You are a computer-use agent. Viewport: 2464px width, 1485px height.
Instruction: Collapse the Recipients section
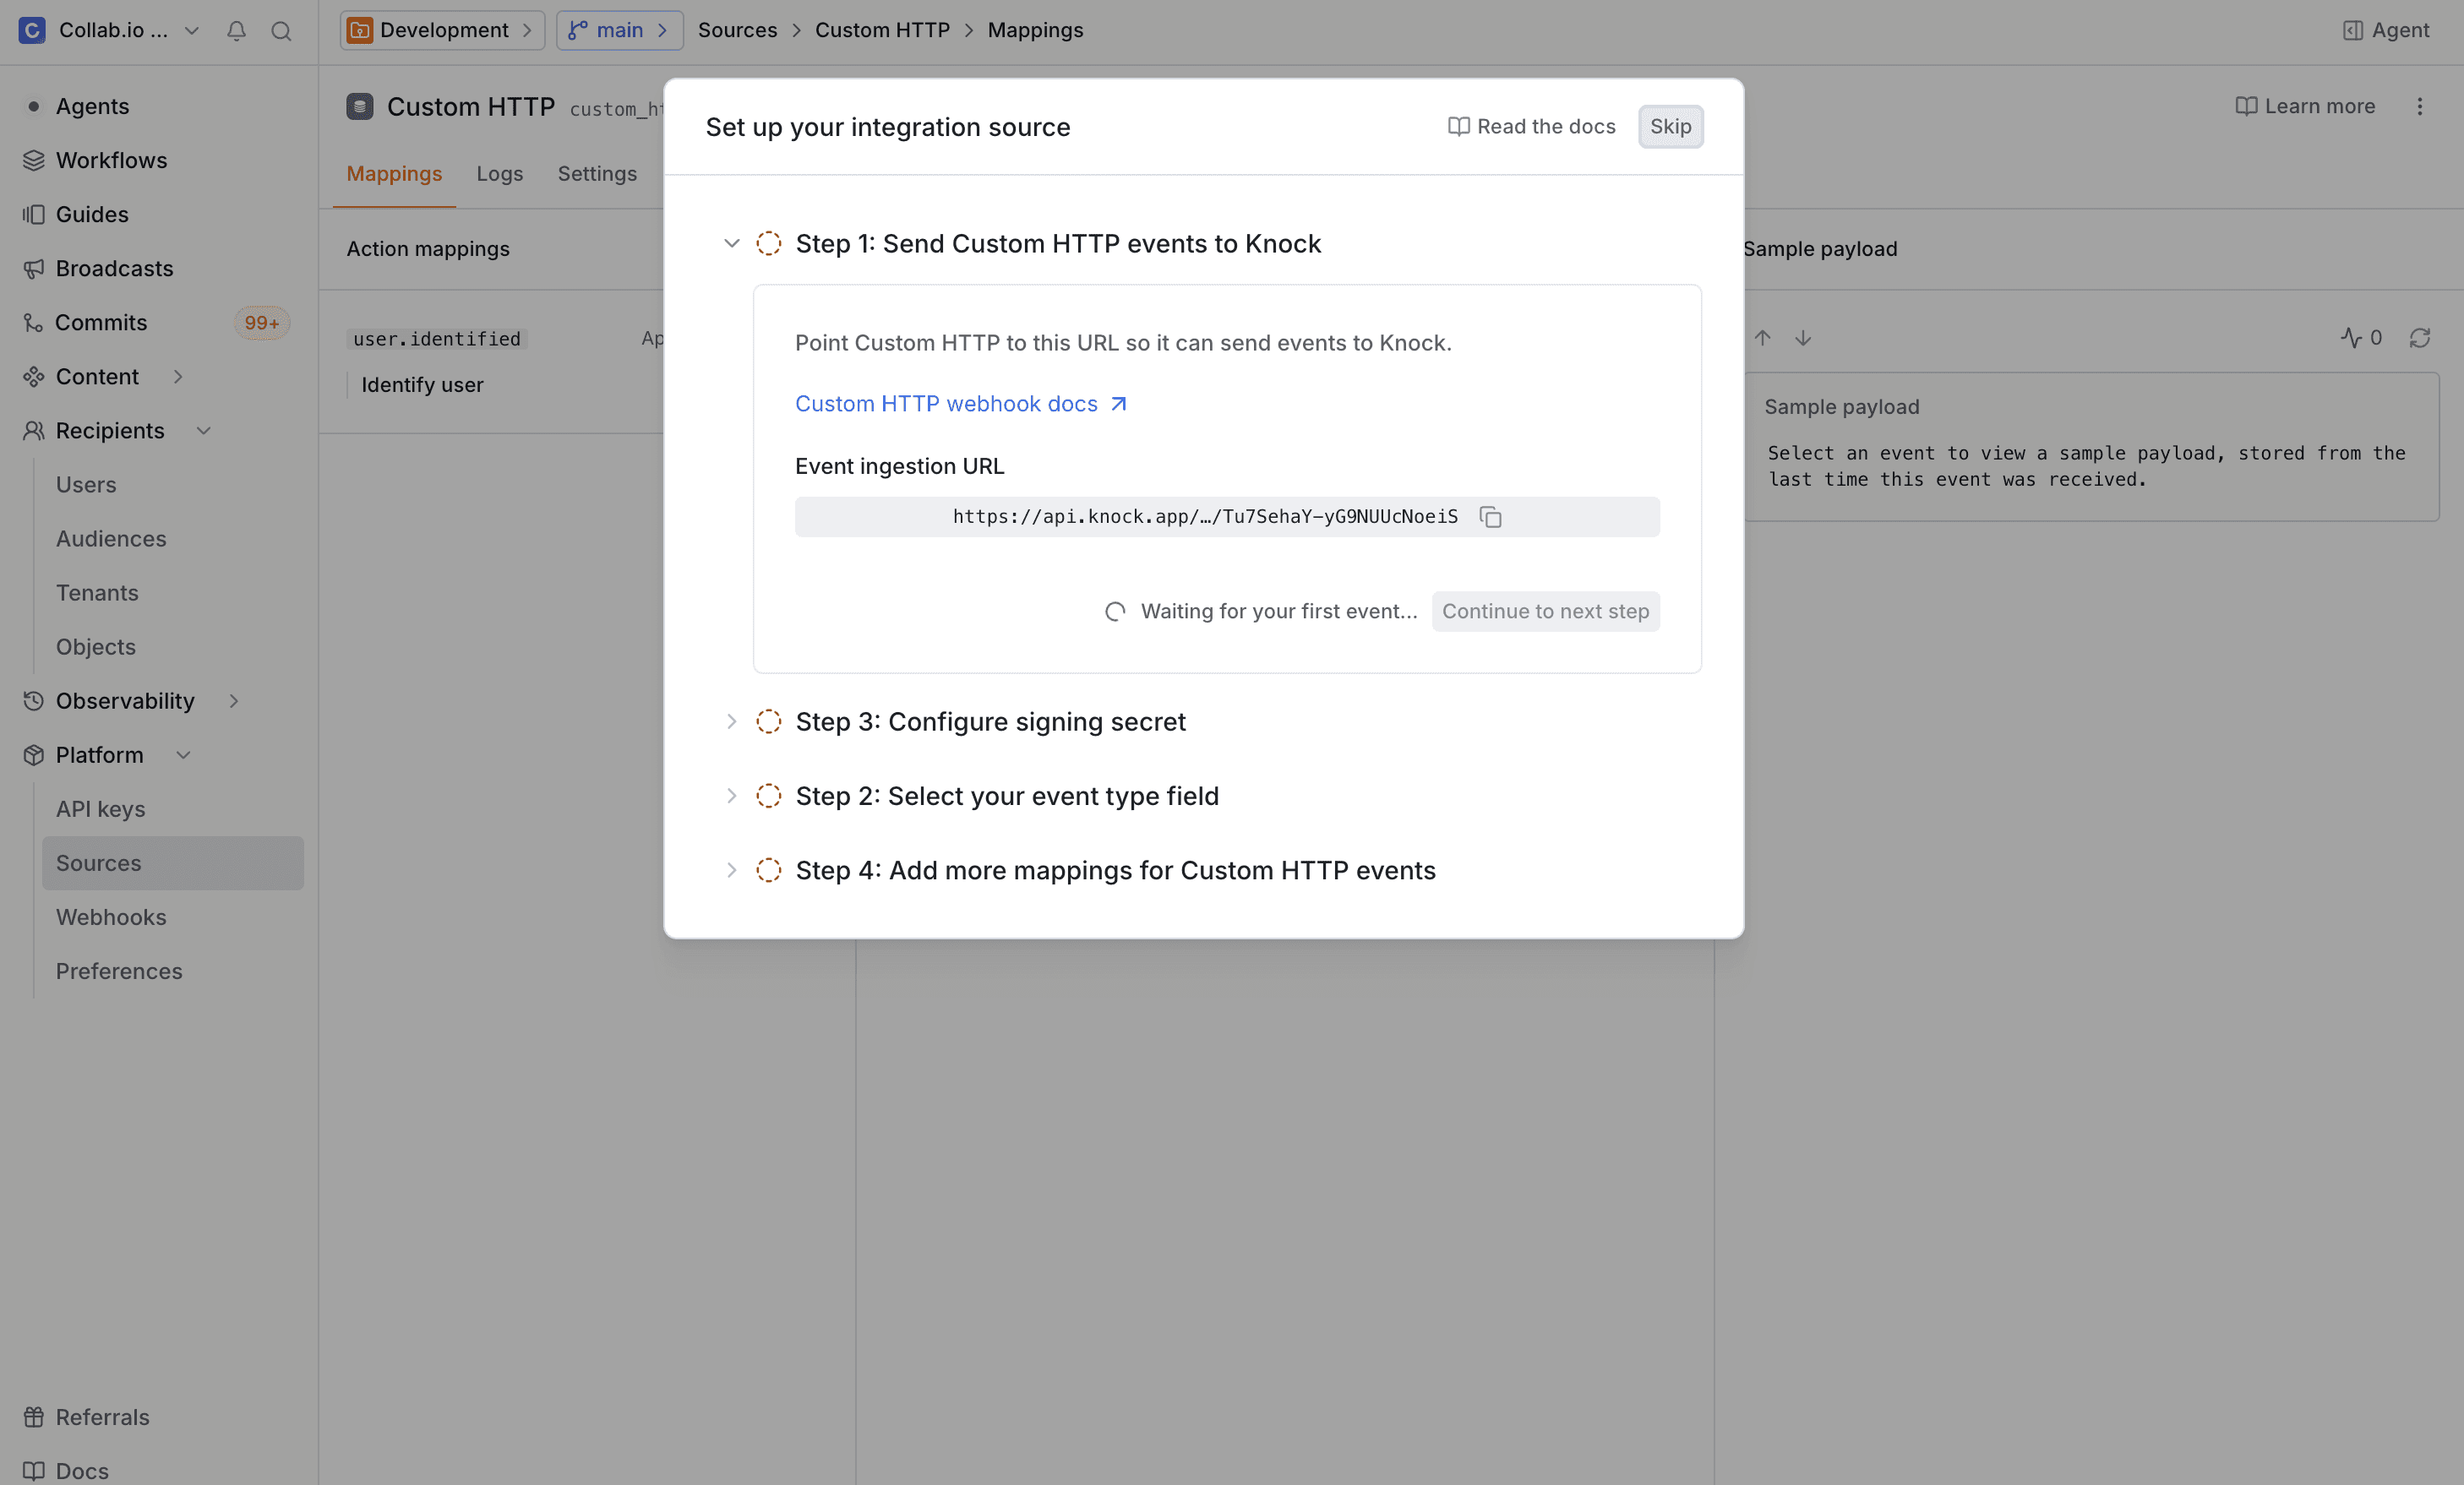point(204,431)
